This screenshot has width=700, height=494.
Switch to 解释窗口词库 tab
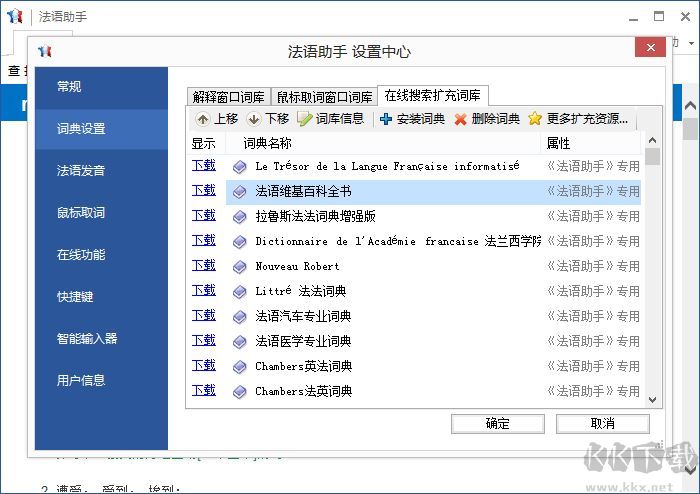(x=229, y=96)
